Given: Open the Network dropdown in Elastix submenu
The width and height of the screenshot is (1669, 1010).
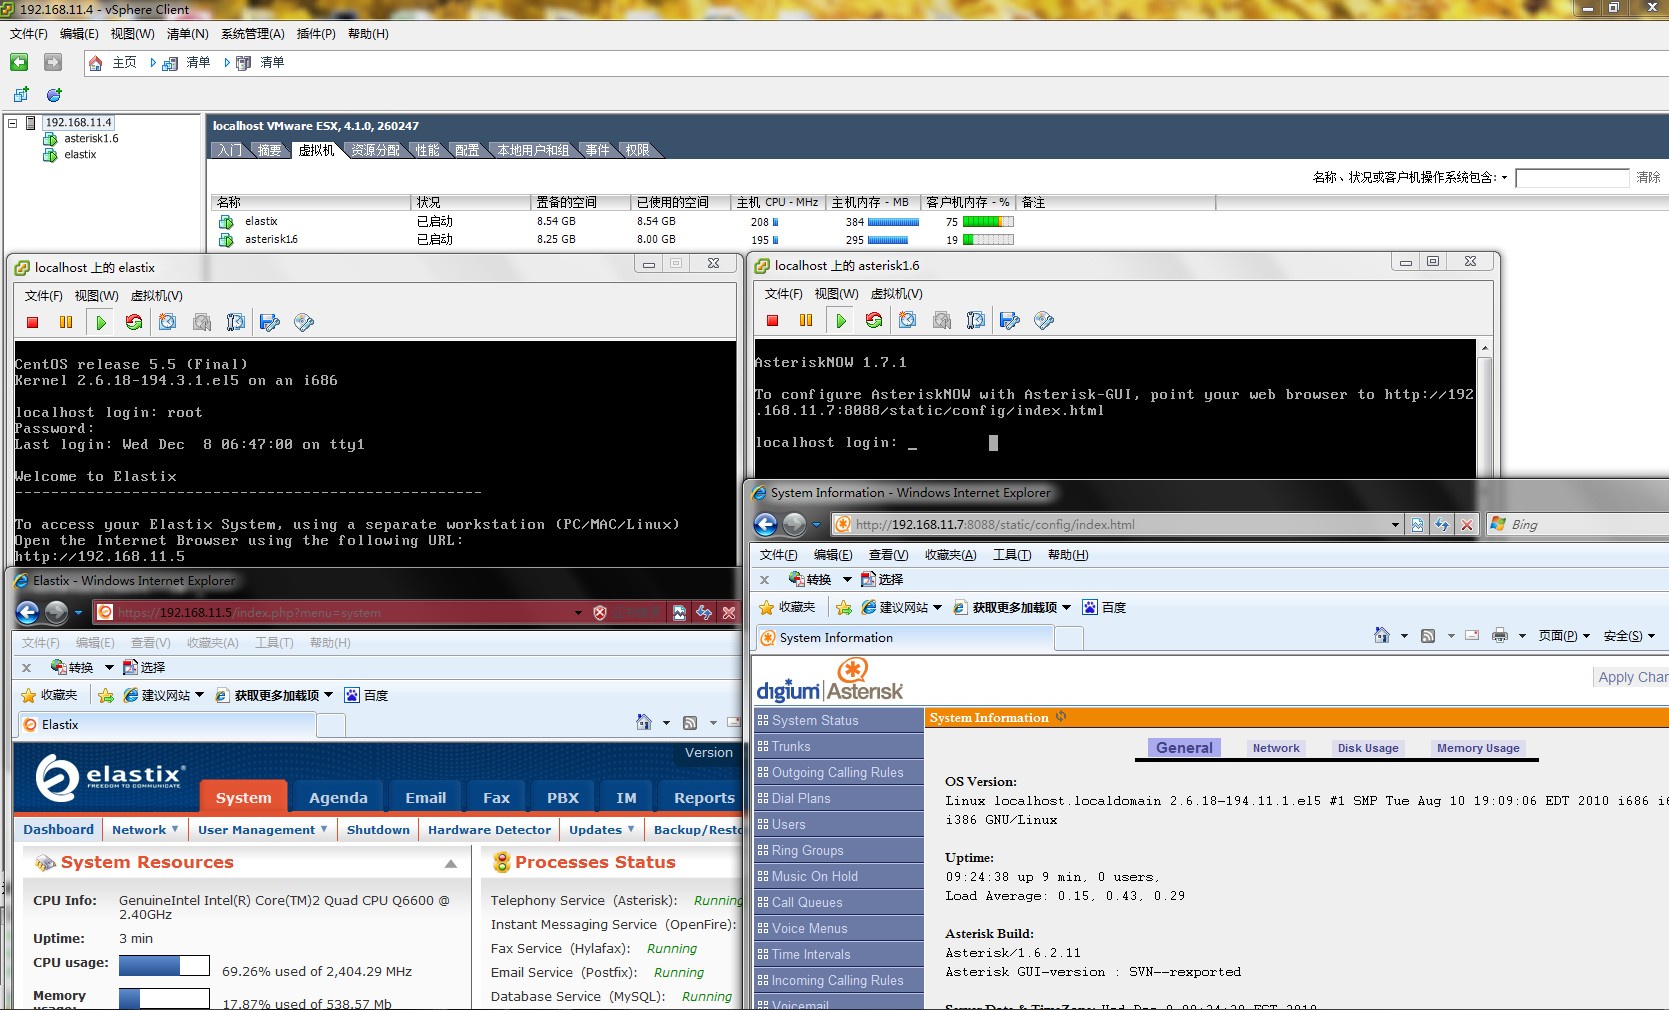Looking at the screenshot, I should tap(175, 829).
